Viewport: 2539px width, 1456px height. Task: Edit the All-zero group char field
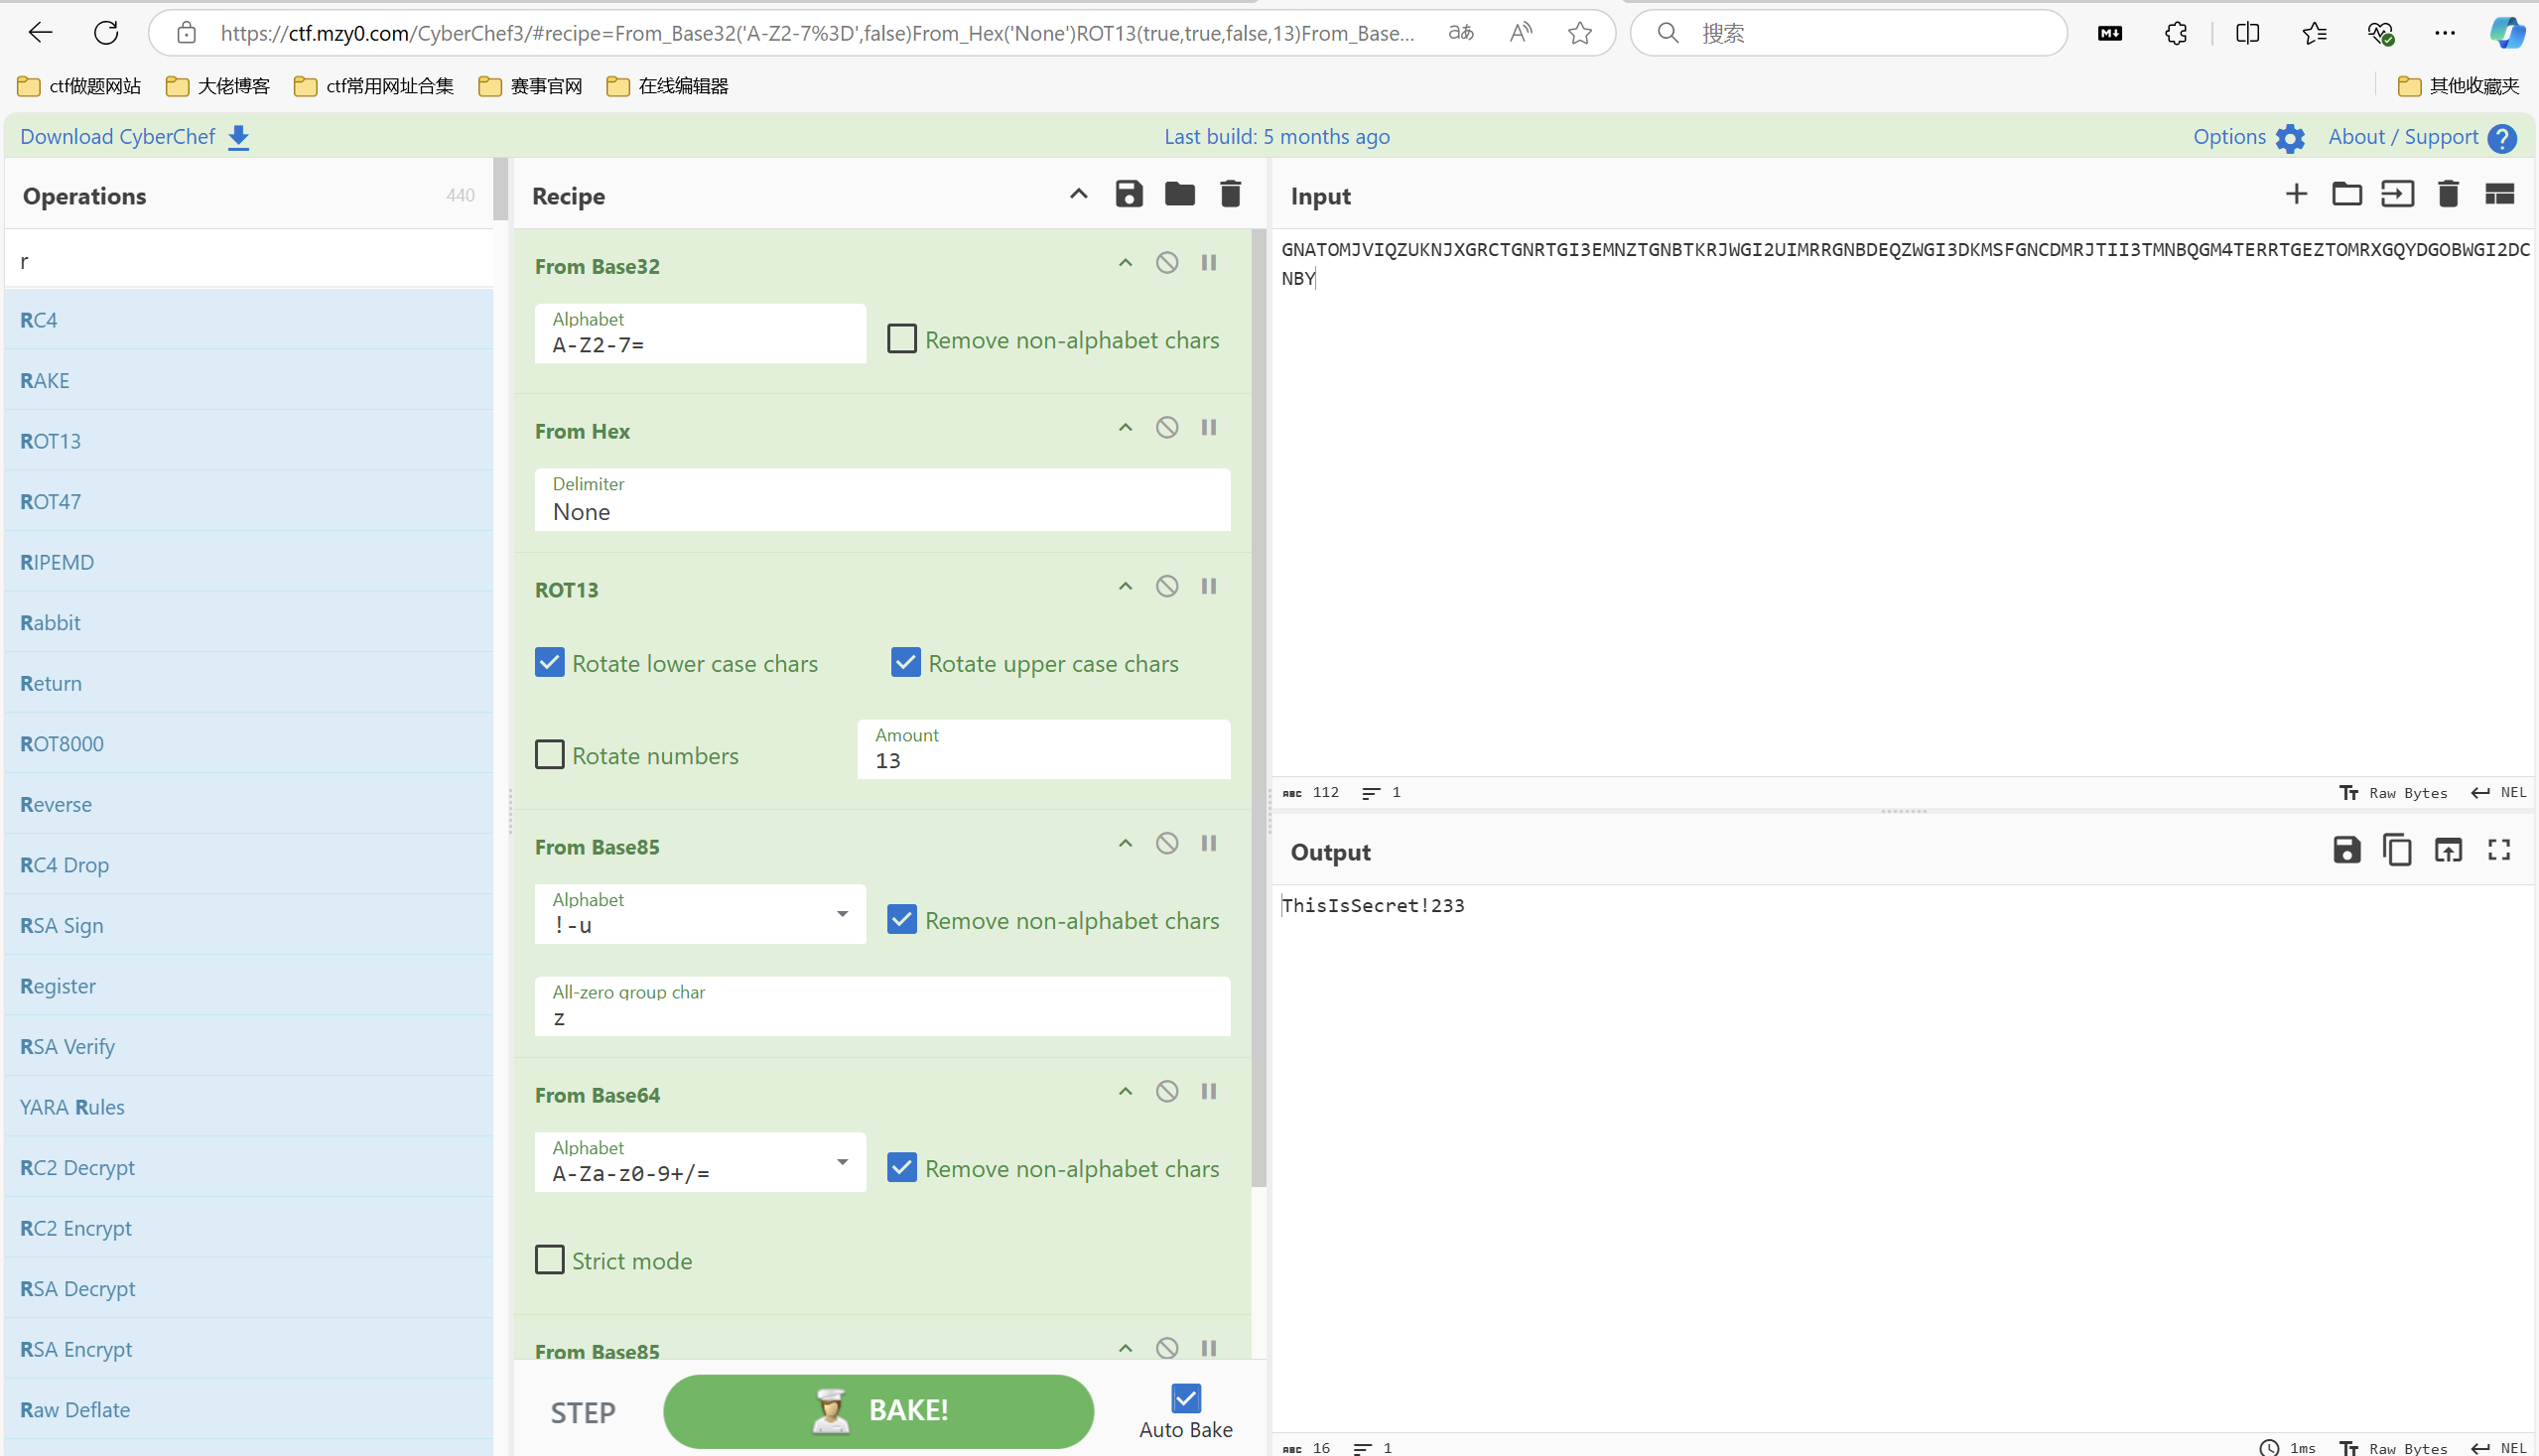click(x=882, y=1006)
